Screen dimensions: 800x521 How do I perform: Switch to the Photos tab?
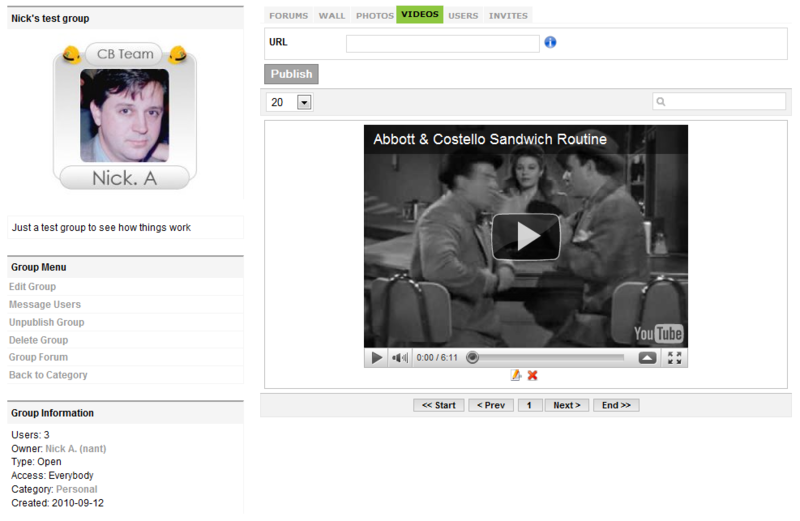point(374,16)
